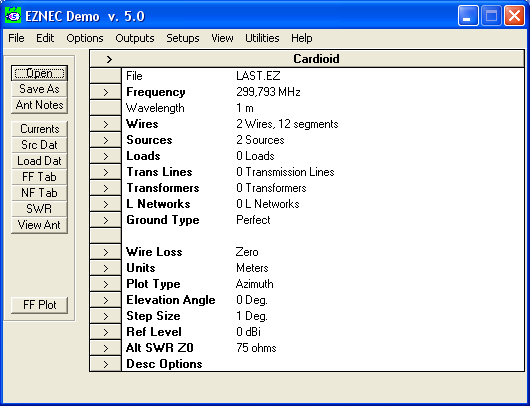Click the EZNEC app icon in title bar

pyautogui.click(x=13, y=16)
